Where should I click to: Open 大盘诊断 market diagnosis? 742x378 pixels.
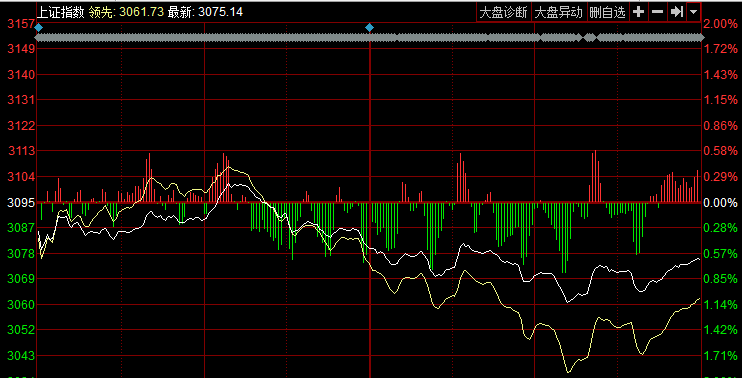click(x=504, y=12)
